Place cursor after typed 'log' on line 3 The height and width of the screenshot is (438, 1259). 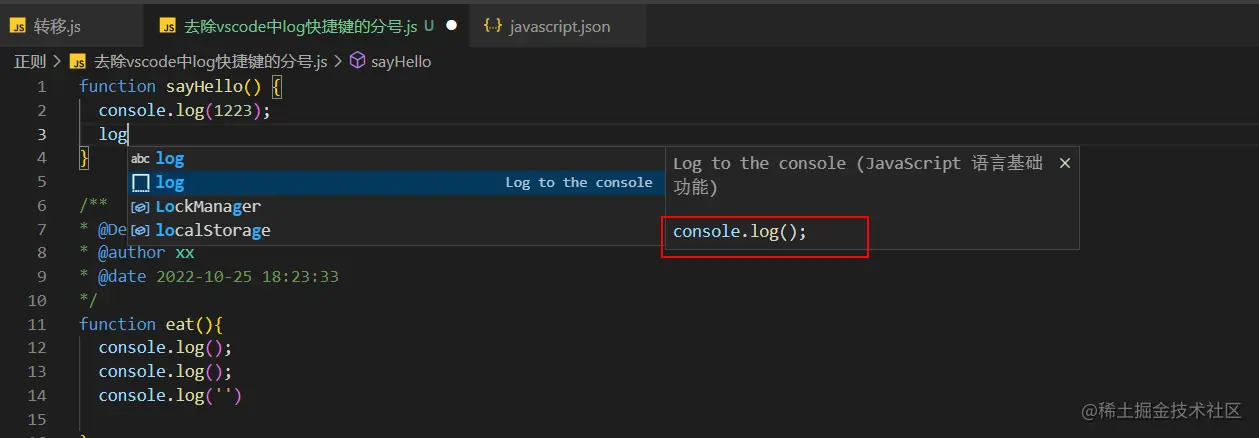[130, 134]
